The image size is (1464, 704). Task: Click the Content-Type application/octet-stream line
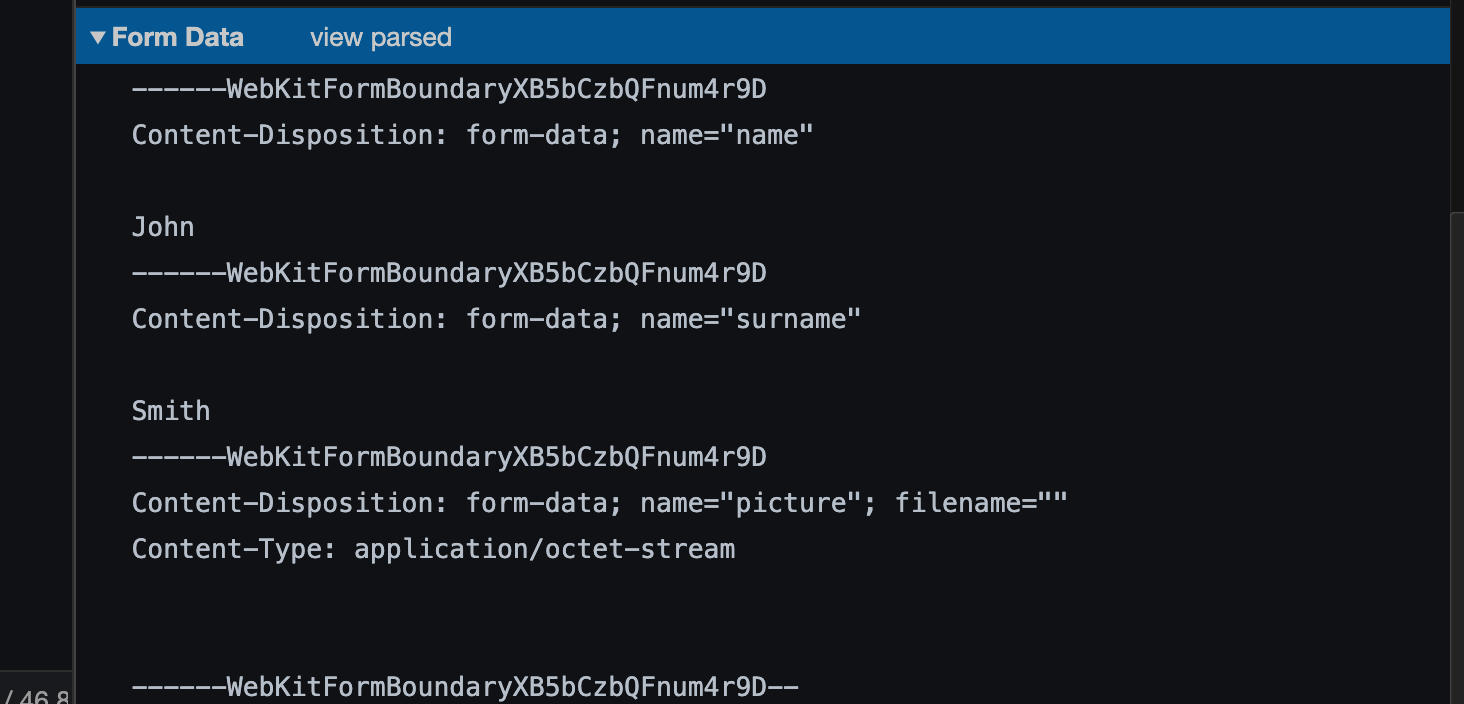pyautogui.click(x=433, y=549)
